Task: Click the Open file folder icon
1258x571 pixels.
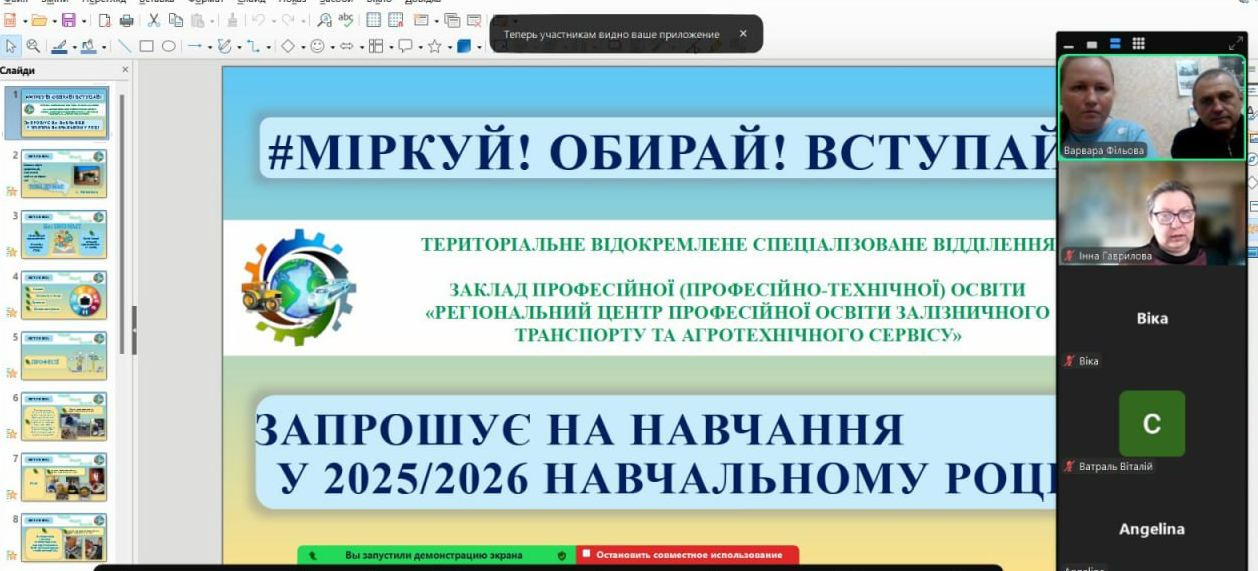Action: click(39, 20)
